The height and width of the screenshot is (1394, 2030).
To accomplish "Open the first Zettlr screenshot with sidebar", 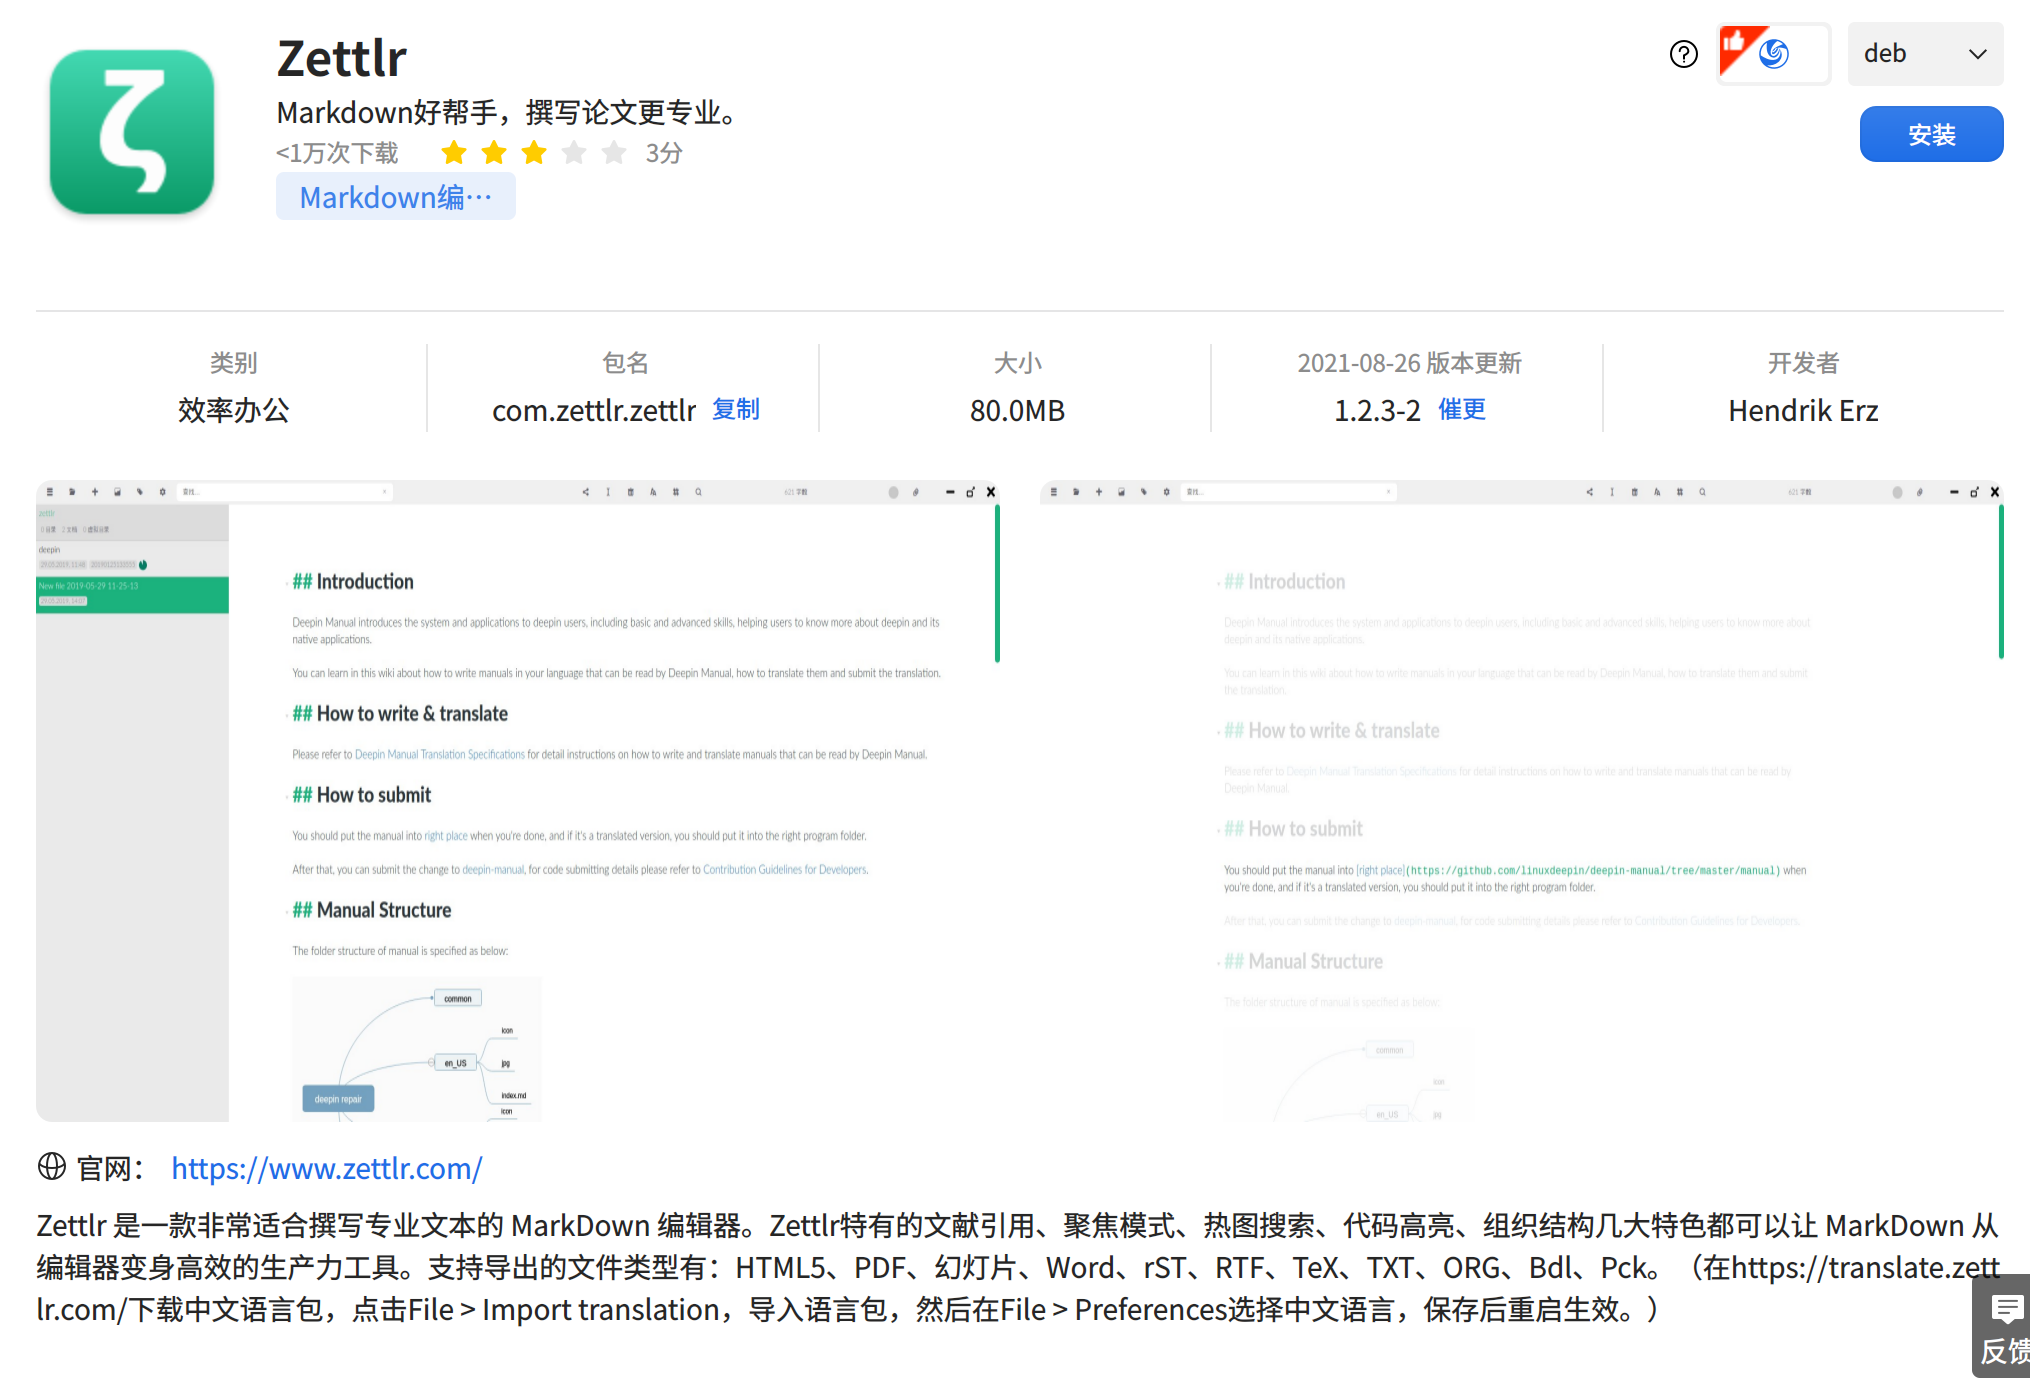I will coord(518,800).
